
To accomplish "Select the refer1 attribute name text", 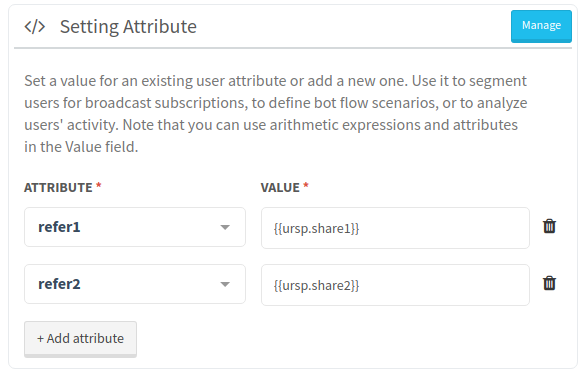I will [x=59, y=227].
